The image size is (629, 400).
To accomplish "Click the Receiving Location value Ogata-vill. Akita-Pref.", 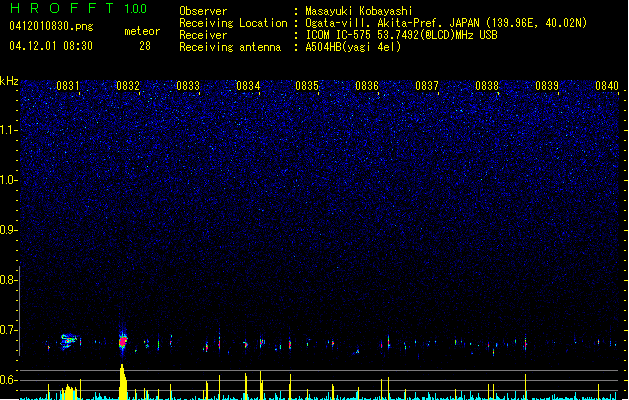I will [446, 23].
